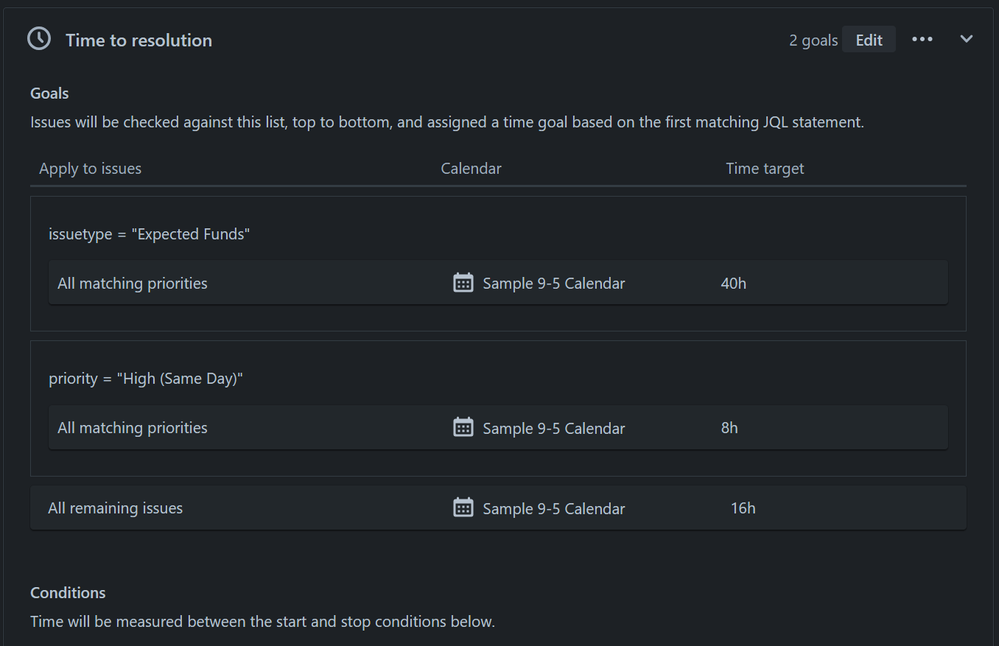The image size is (999, 646).
Task: Click Sample 9-5 Calendar in Expected Funds goal
Action: (x=554, y=284)
